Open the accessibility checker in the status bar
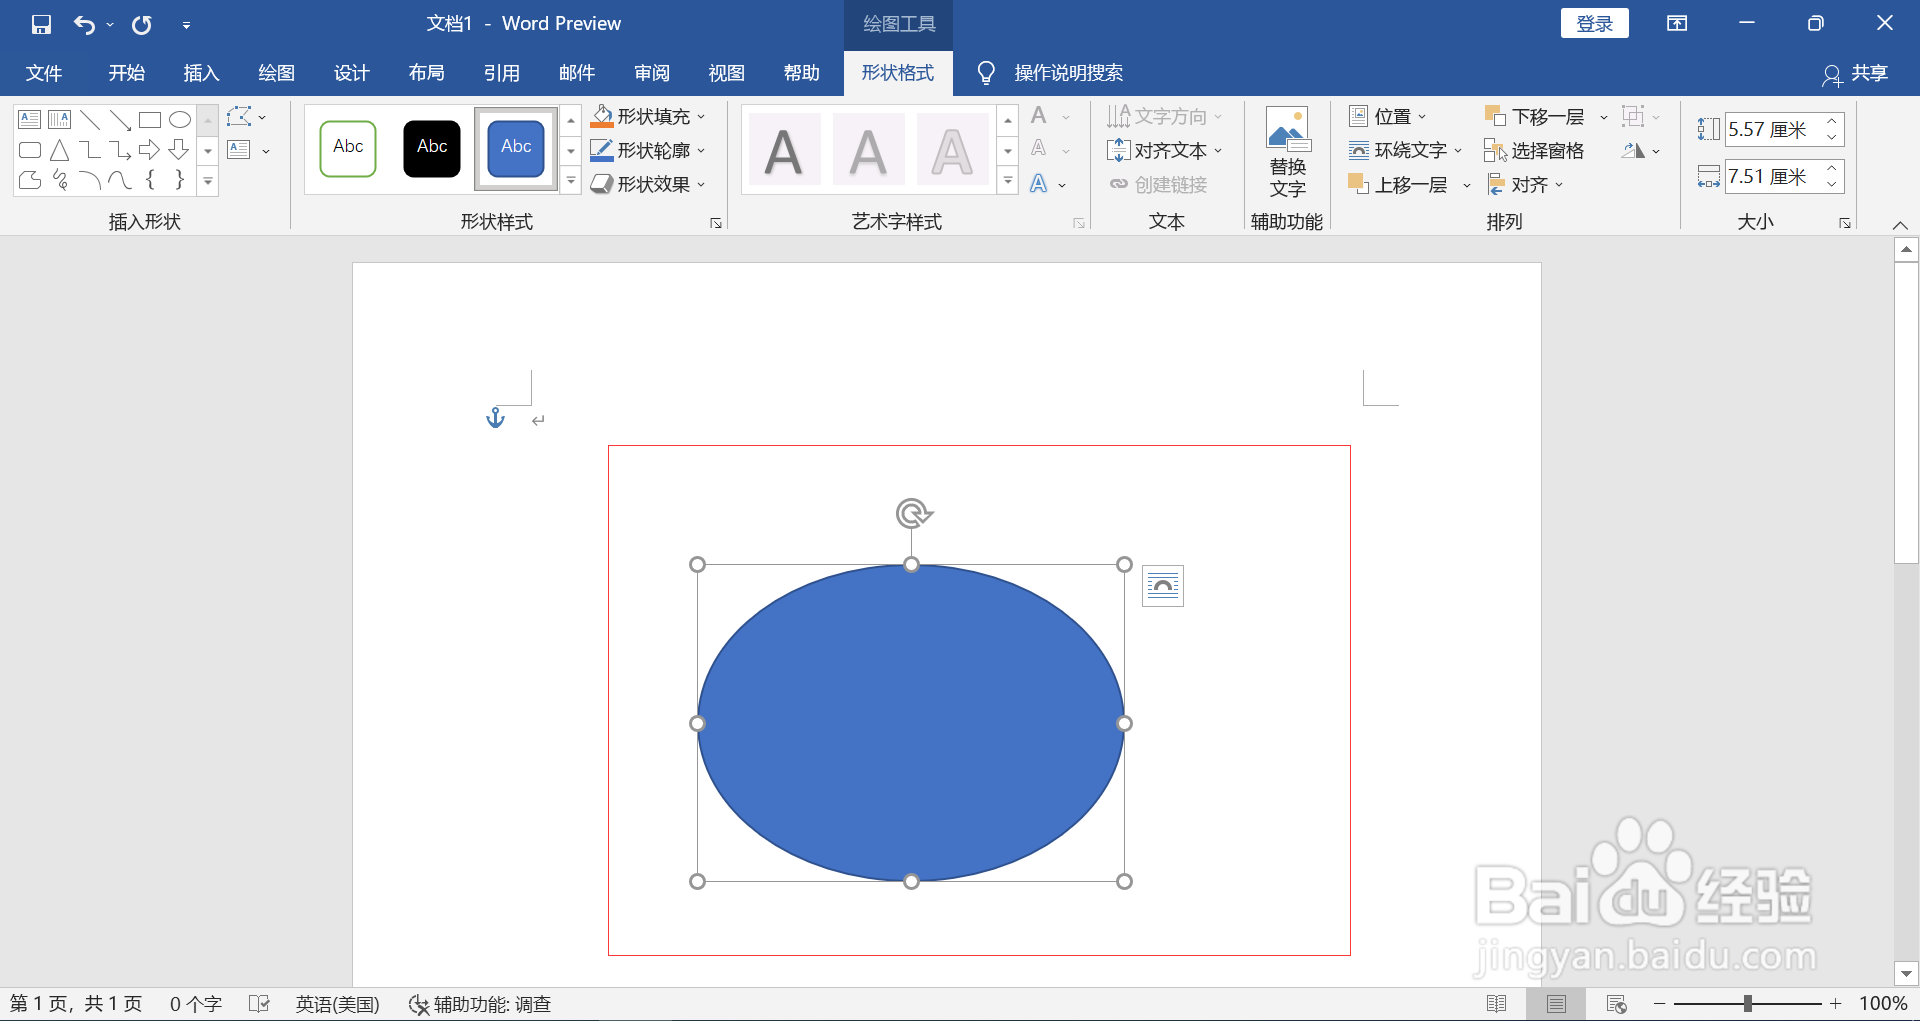The width and height of the screenshot is (1920, 1021). (480, 1004)
